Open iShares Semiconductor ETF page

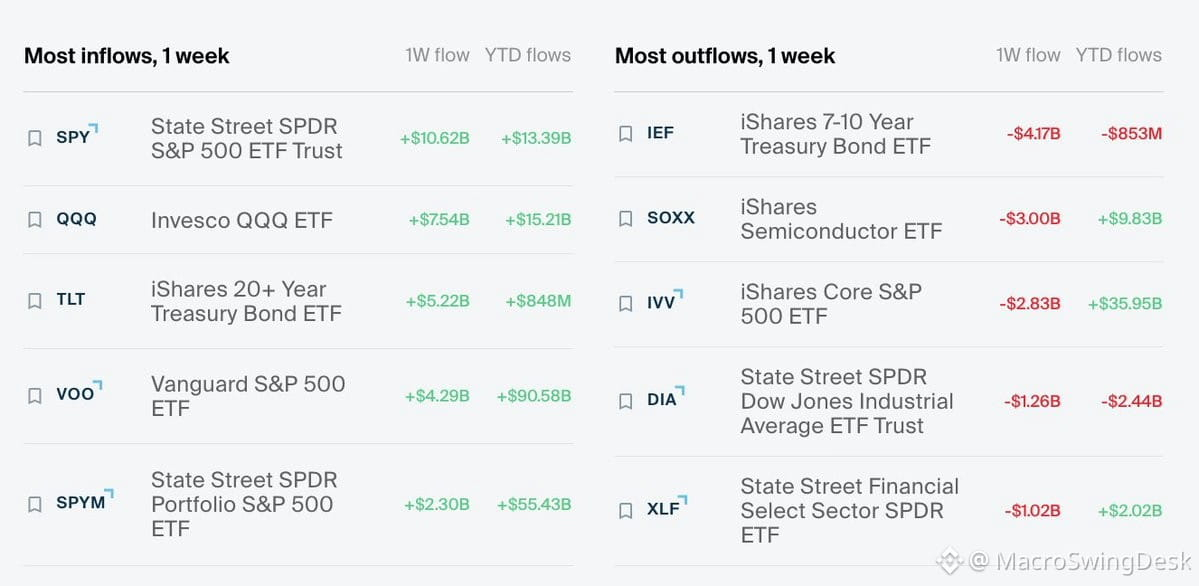(841, 219)
